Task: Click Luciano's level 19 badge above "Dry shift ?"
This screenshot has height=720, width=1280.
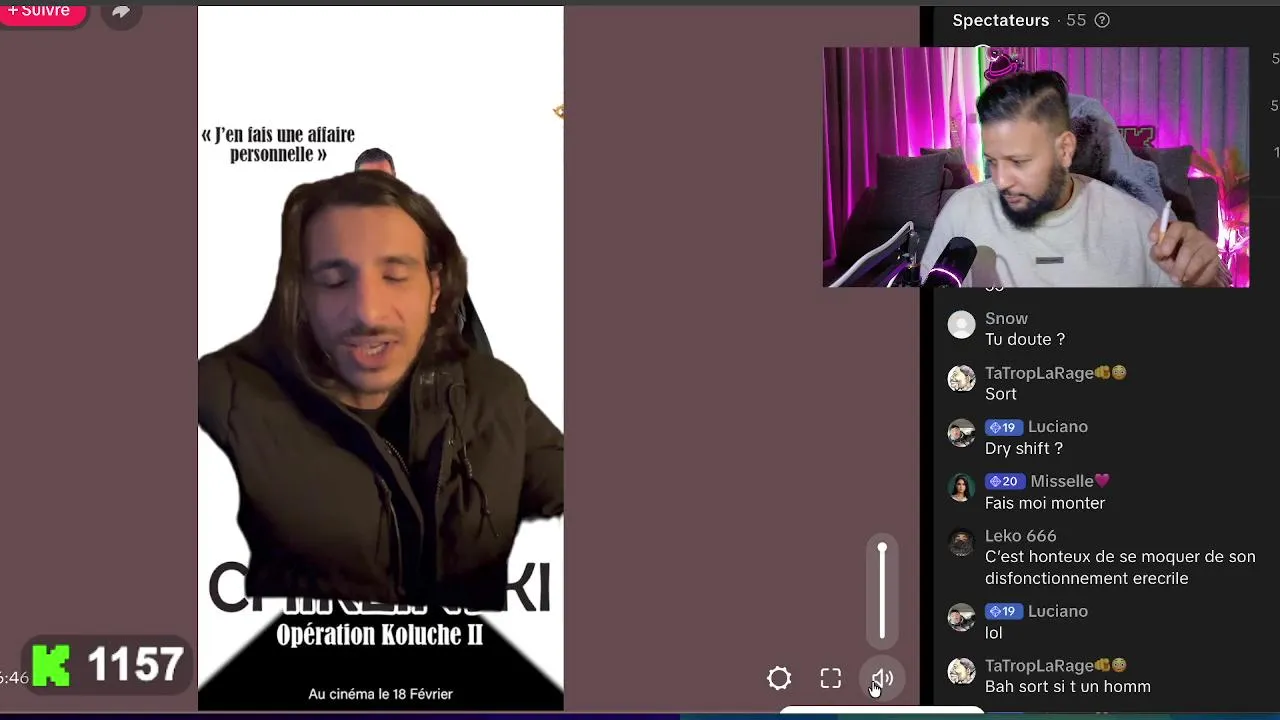Action: (1003, 427)
